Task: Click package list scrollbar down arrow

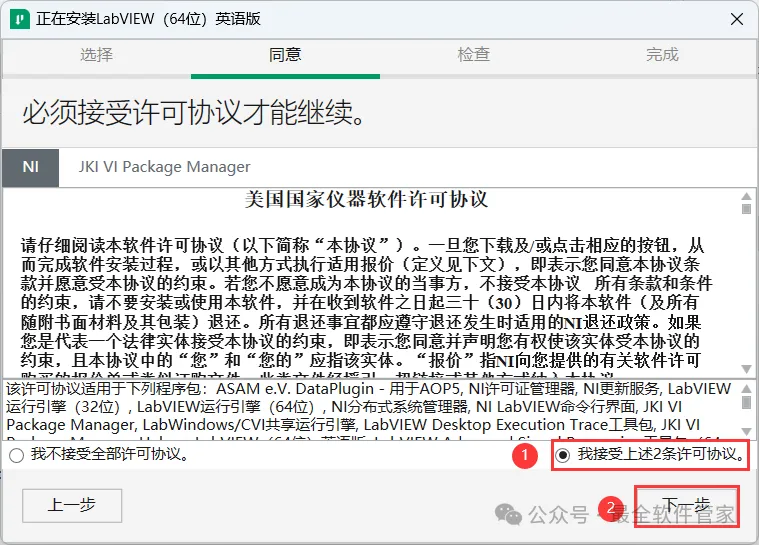Action: tap(746, 431)
